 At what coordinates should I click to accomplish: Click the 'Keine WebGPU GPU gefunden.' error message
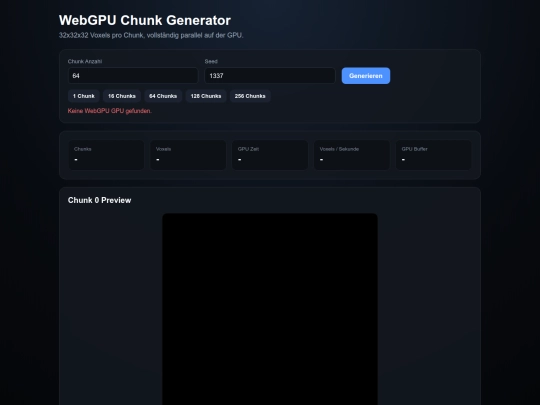110,111
